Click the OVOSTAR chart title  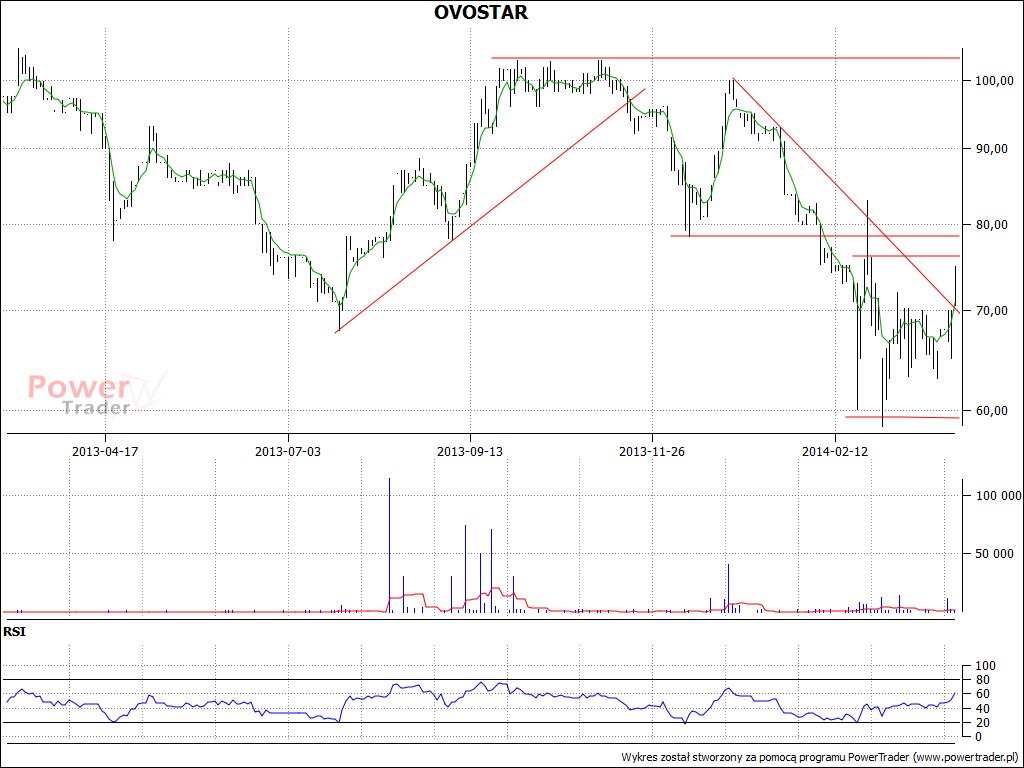[481, 12]
